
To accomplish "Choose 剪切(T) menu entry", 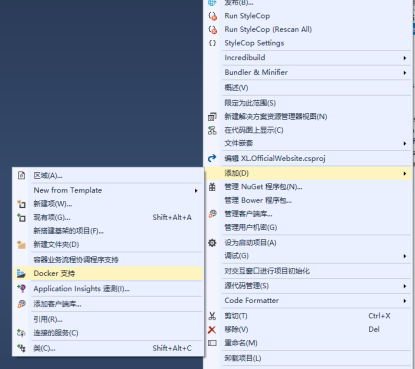I will tap(236, 316).
